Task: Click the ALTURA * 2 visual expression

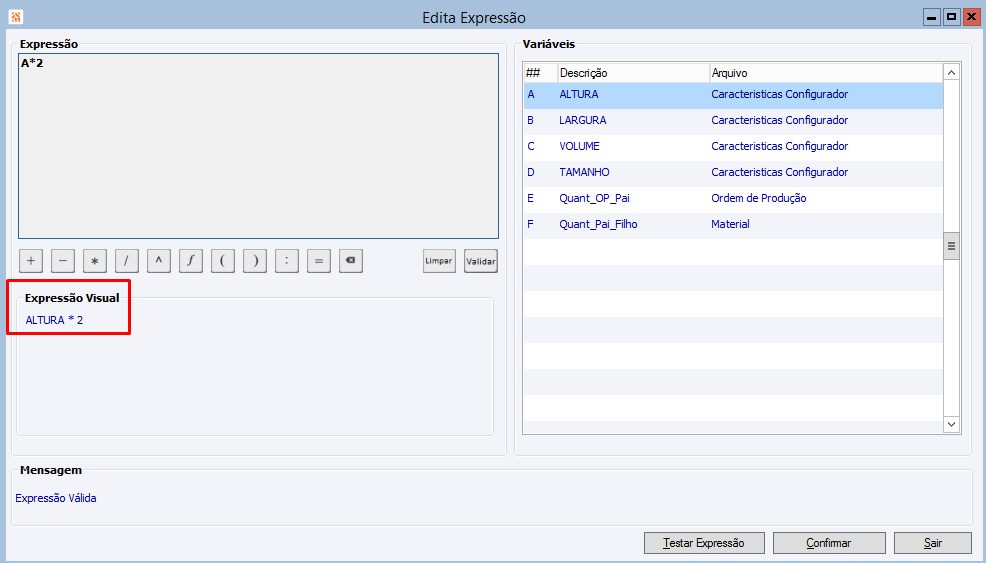Action: [54, 320]
